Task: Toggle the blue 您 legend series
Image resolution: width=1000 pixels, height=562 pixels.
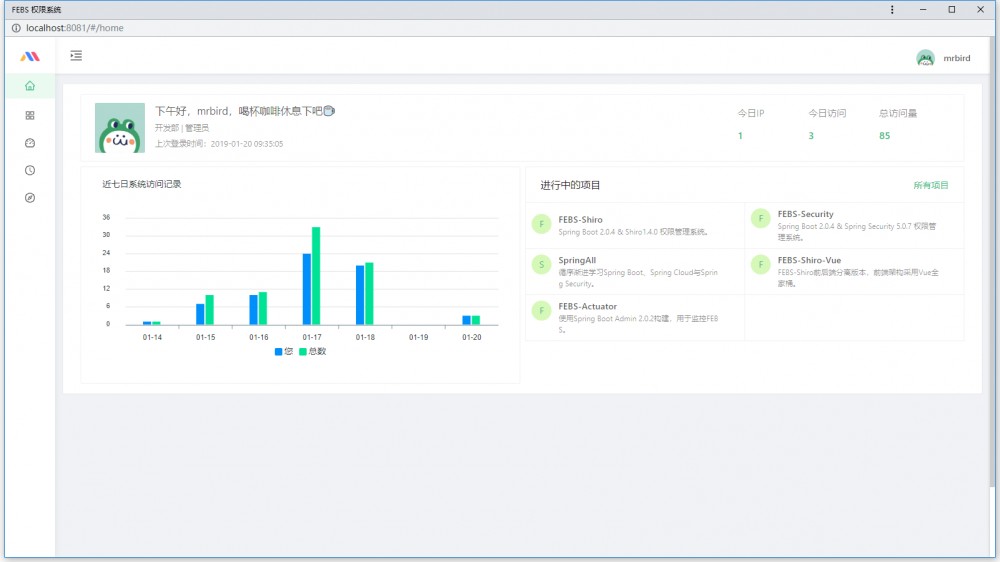Action: click(284, 351)
